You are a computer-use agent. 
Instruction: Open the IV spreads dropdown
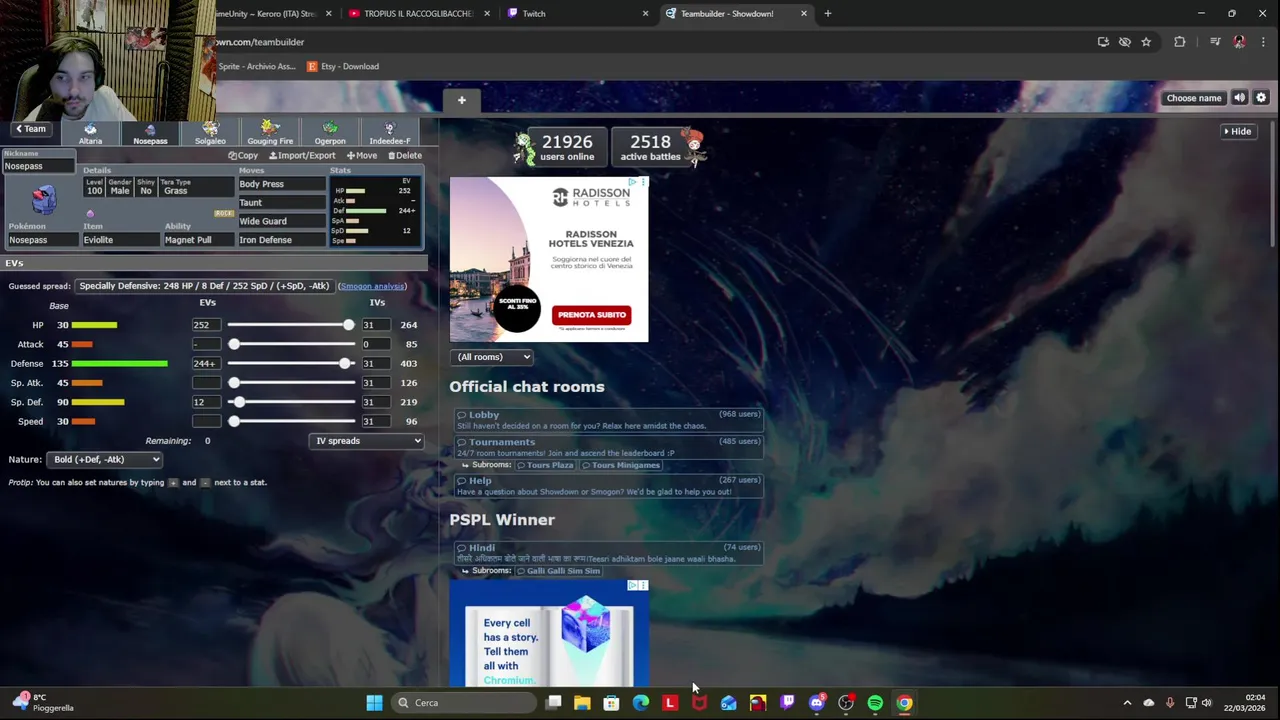[366, 441]
